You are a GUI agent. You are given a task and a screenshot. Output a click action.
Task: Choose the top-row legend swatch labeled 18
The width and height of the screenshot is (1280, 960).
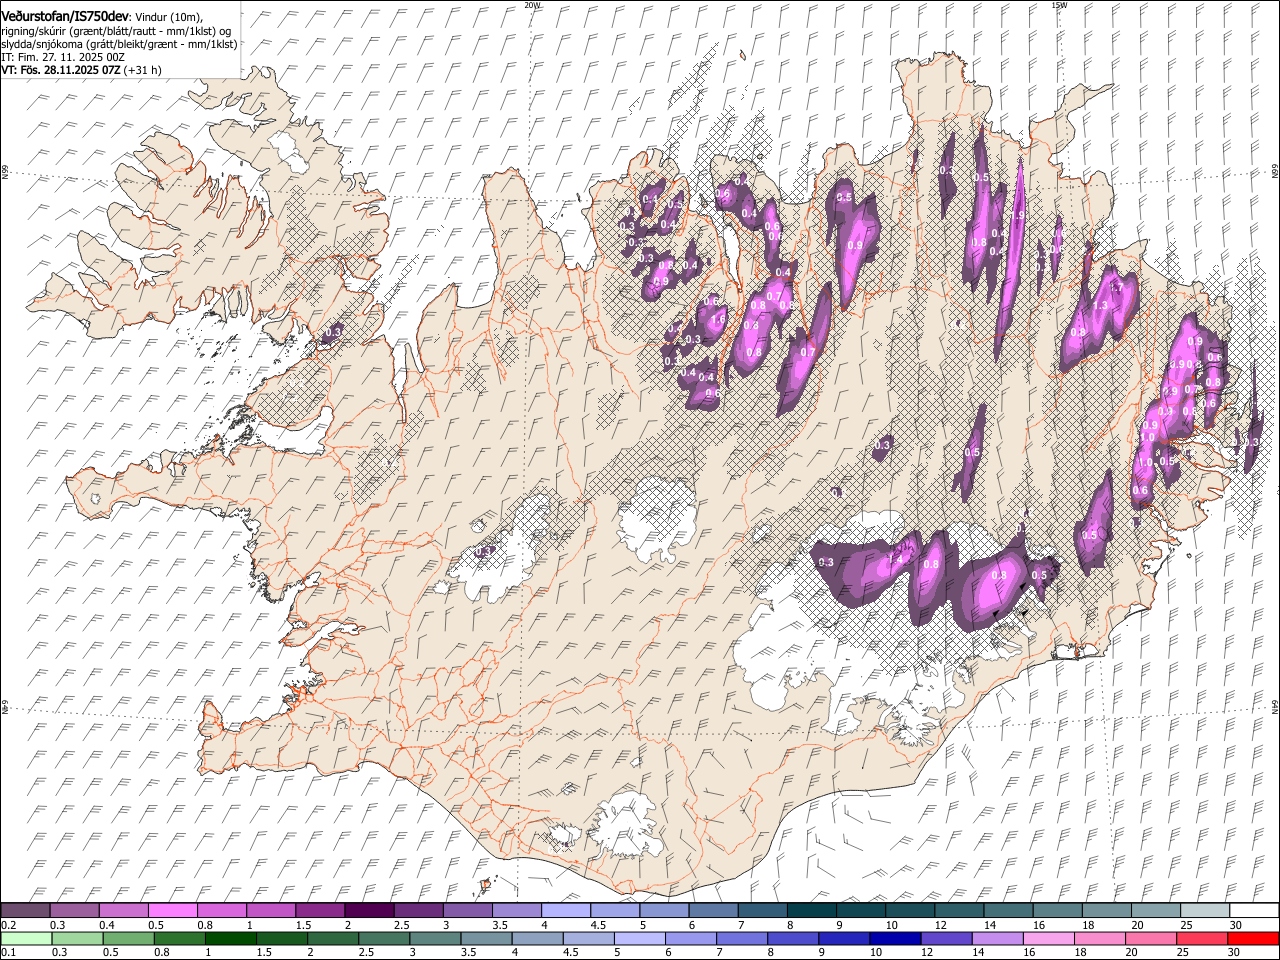tap(1107, 911)
